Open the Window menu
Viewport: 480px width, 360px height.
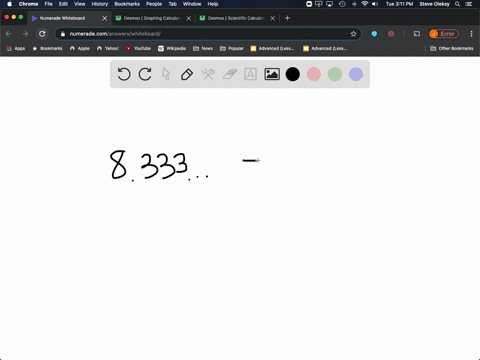pos(192,4)
